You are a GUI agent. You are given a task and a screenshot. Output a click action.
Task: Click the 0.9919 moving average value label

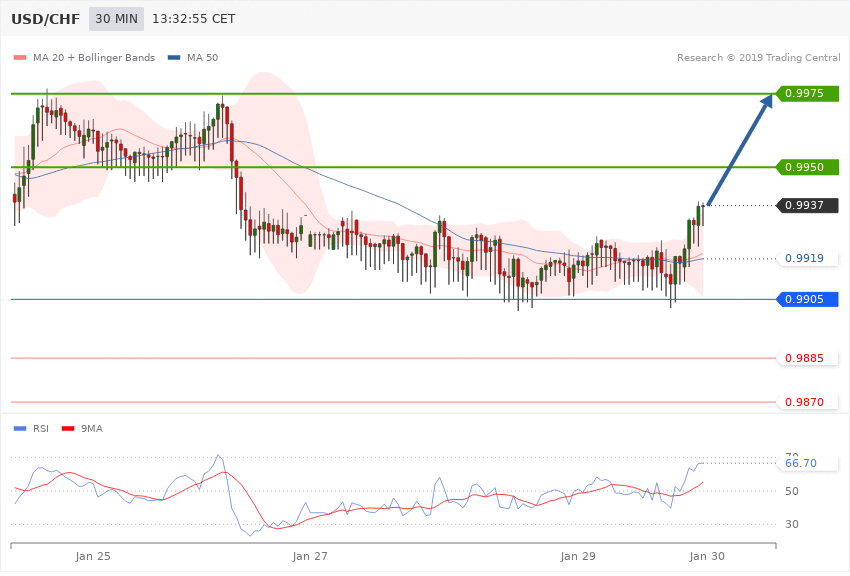(x=808, y=258)
